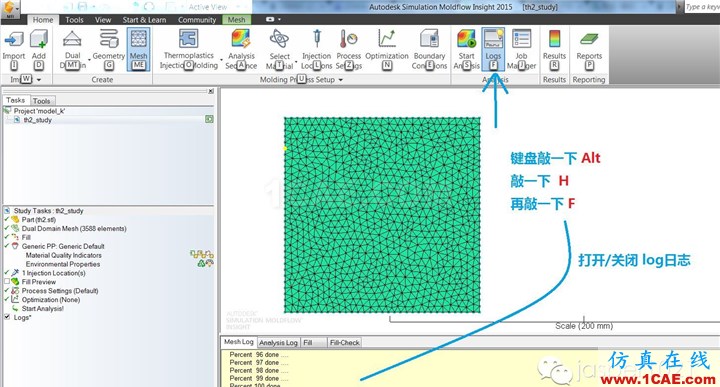Open the Logs ribbon icon
This screenshot has height=387, width=720.
(x=493, y=49)
